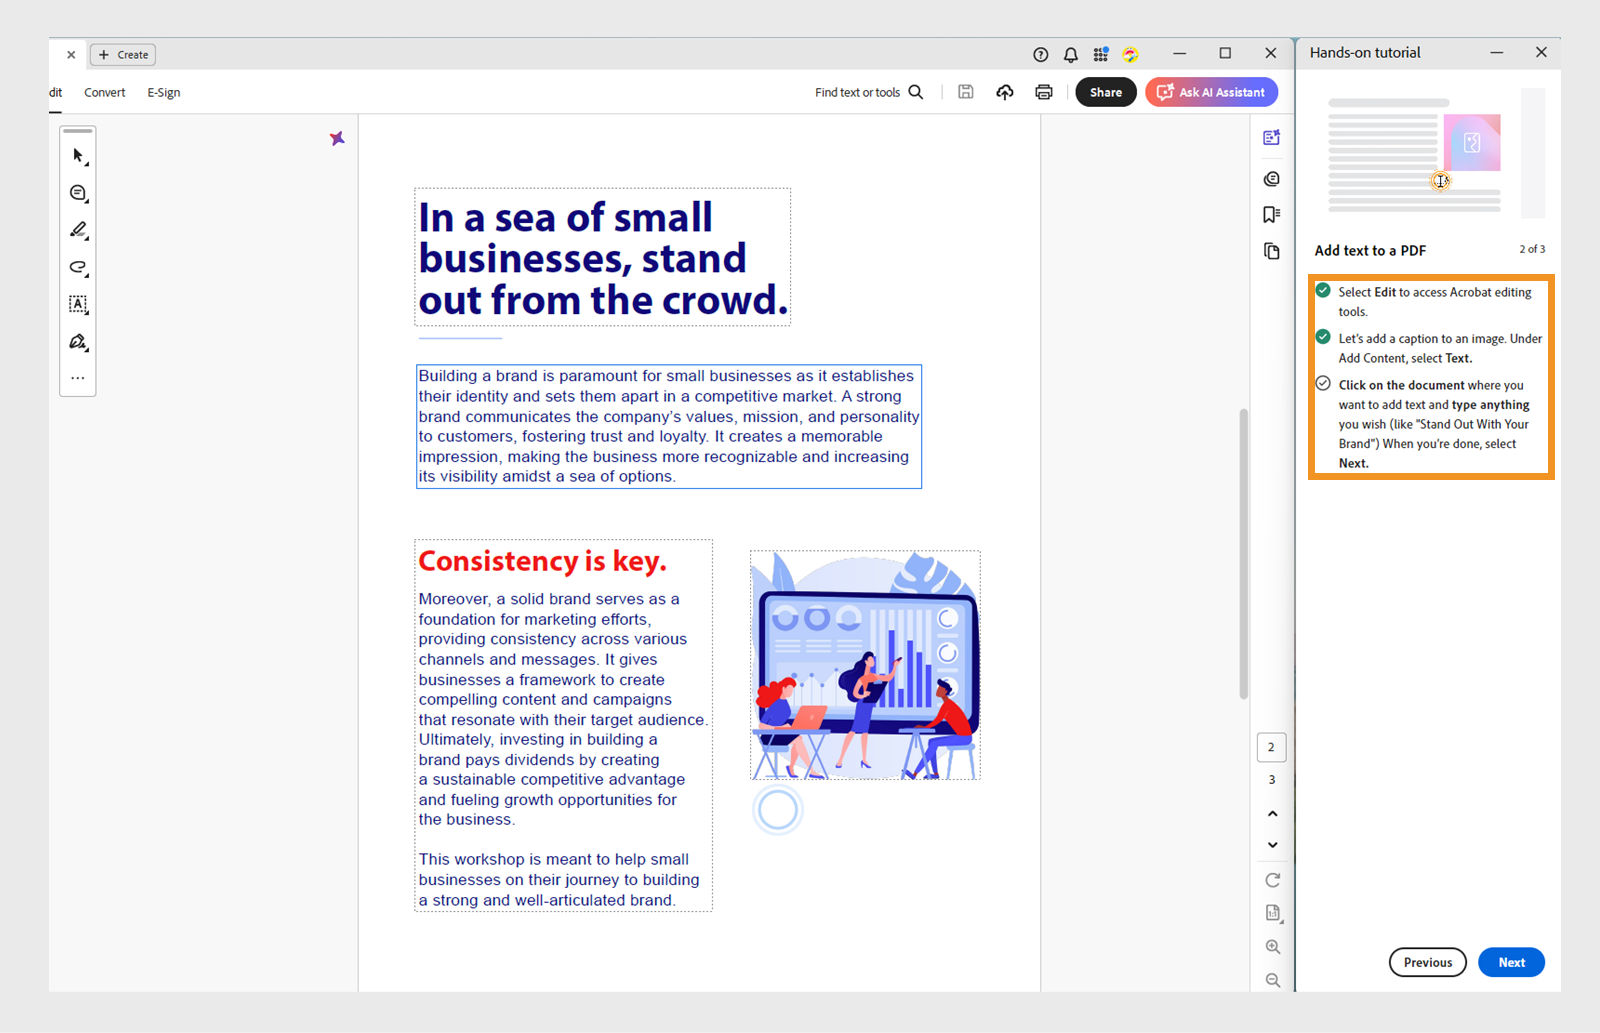This screenshot has height=1033, width=1600.
Task: Minimize the Hands-on tutorial panel
Action: coord(1496,52)
